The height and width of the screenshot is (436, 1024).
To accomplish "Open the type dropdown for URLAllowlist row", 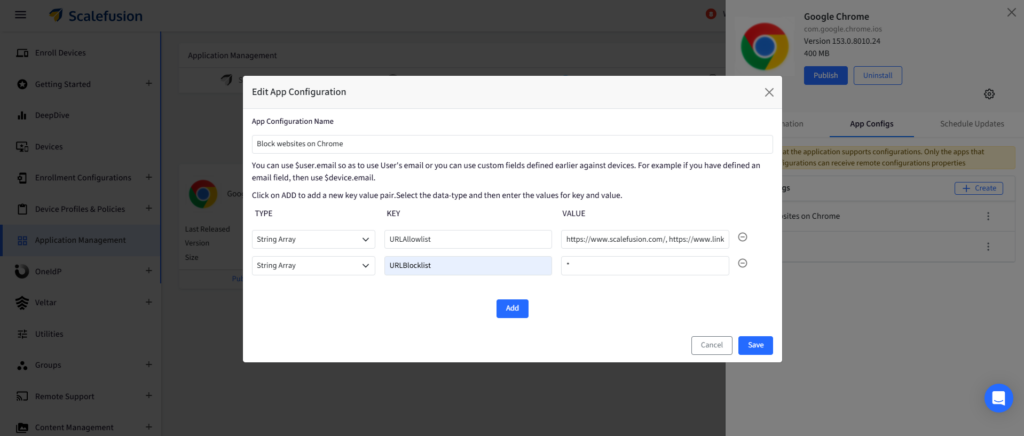I will pyautogui.click(x=313, y=240).
